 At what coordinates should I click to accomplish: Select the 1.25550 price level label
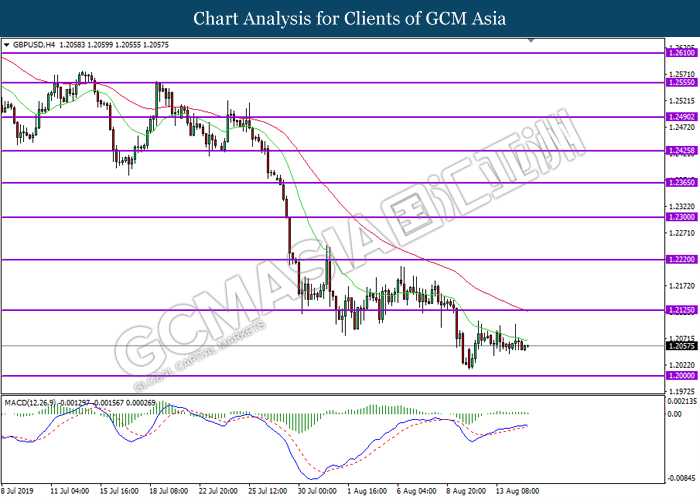681,83
